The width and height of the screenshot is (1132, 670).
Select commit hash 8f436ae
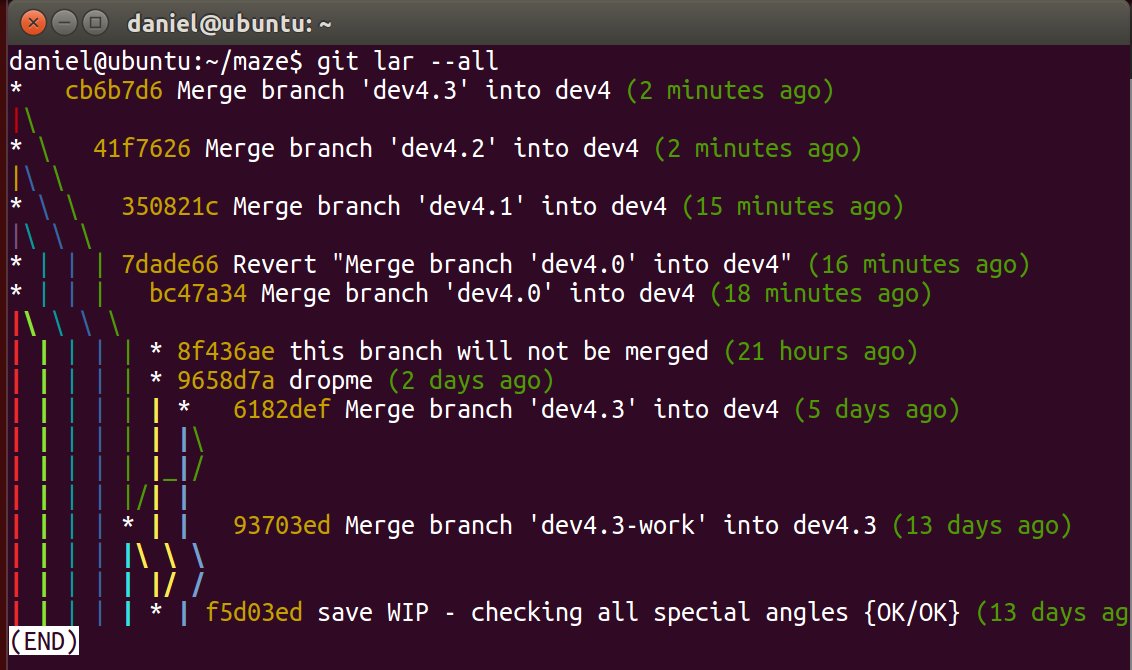click(x=226, y=351)
